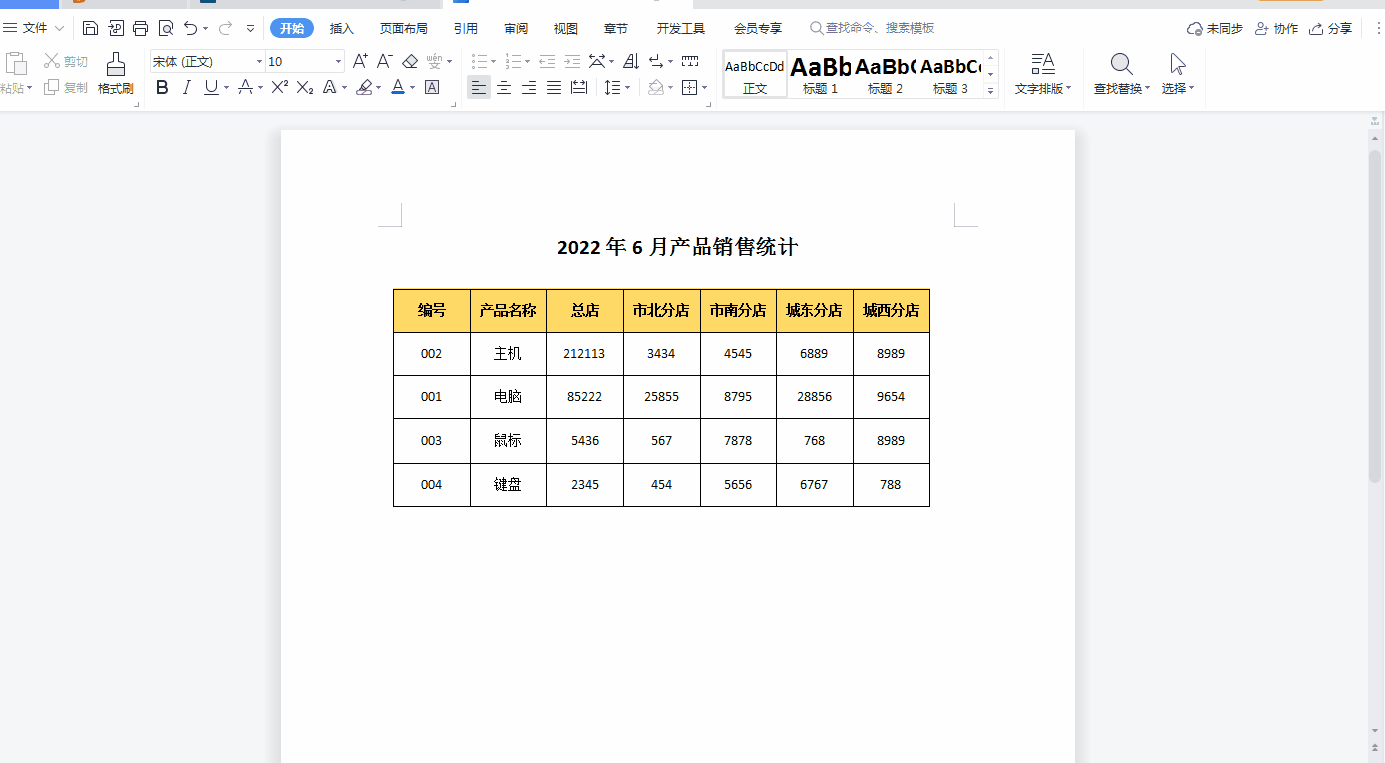Switch to the 审阅 tab
The image size is (1385, 763).
(516, 28)
